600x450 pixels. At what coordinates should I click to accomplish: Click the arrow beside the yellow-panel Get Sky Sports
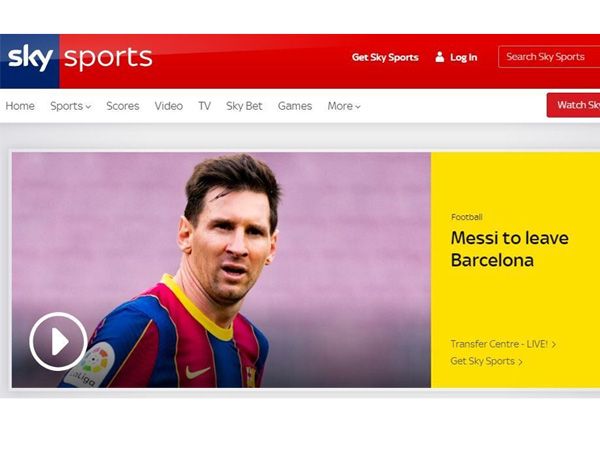(520, 362)
